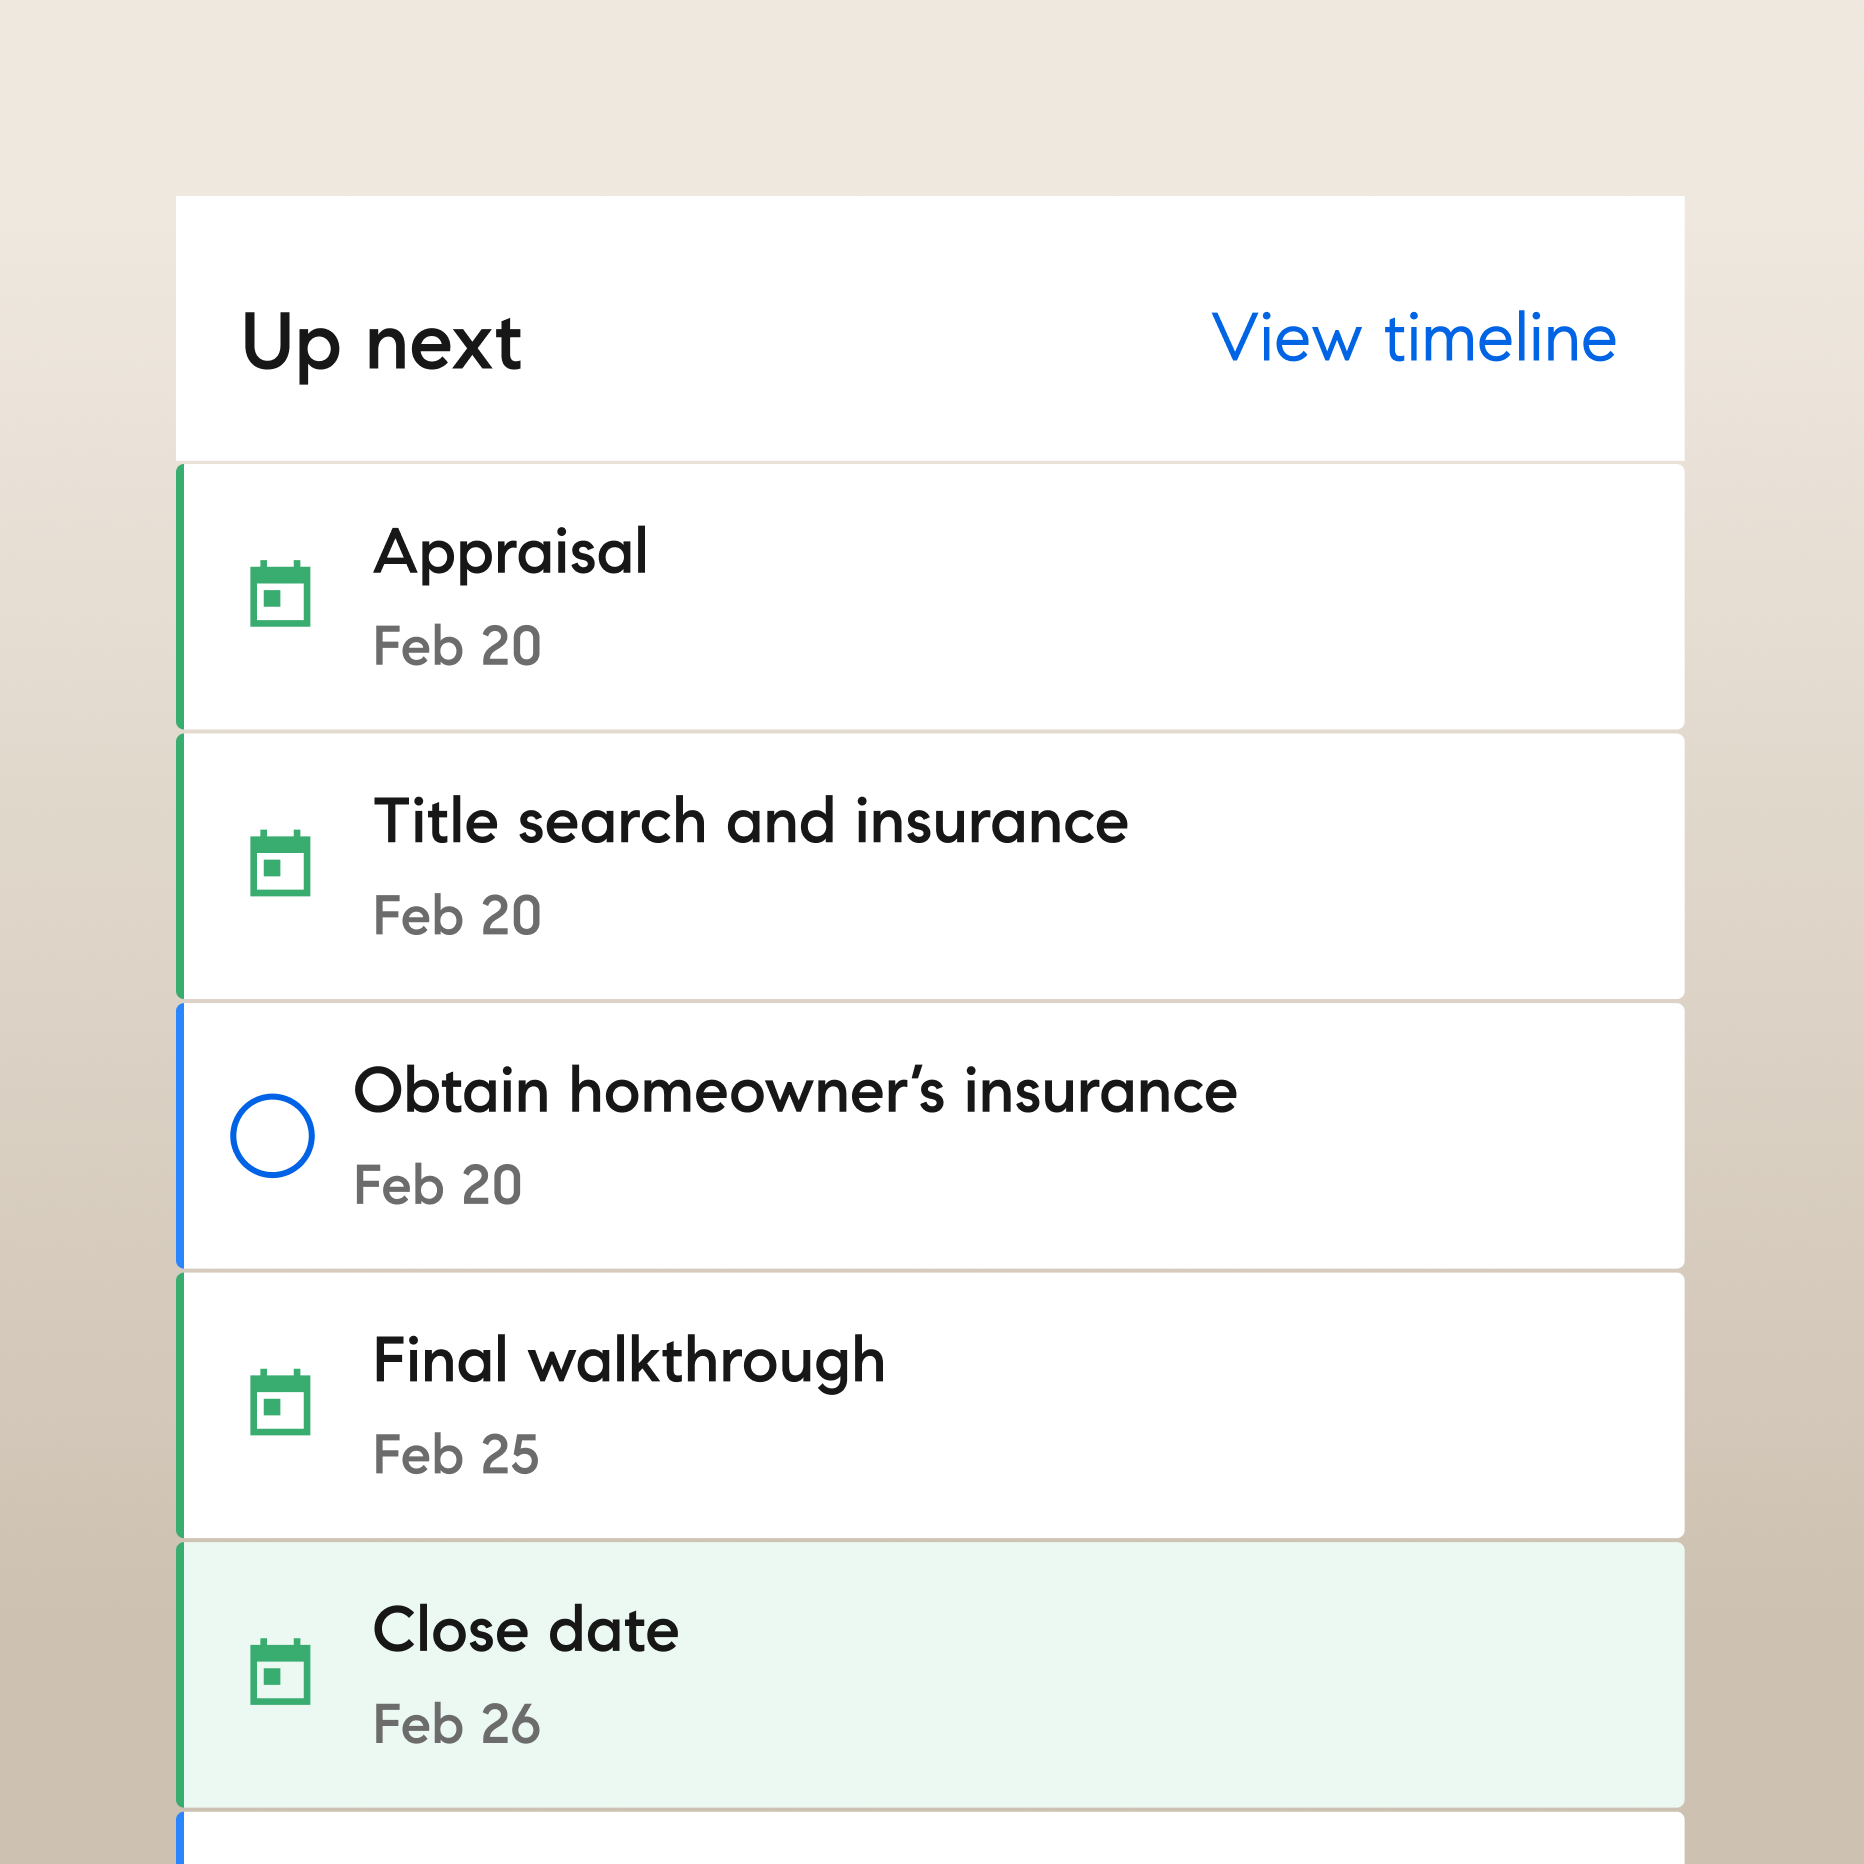Click the date under Obtain homeowner's insurance

[x=438, y=1185]
